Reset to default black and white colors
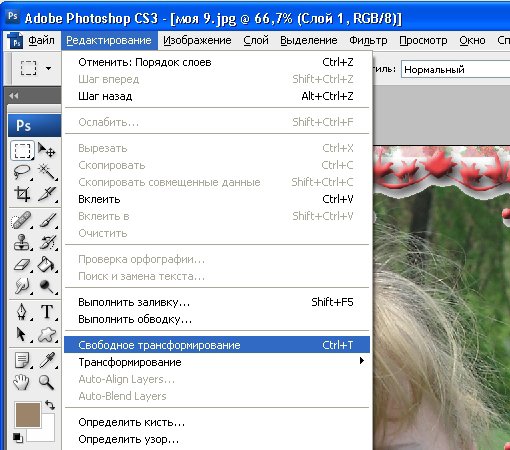This screenshot has width=510, height=450. tap(18, 437)
